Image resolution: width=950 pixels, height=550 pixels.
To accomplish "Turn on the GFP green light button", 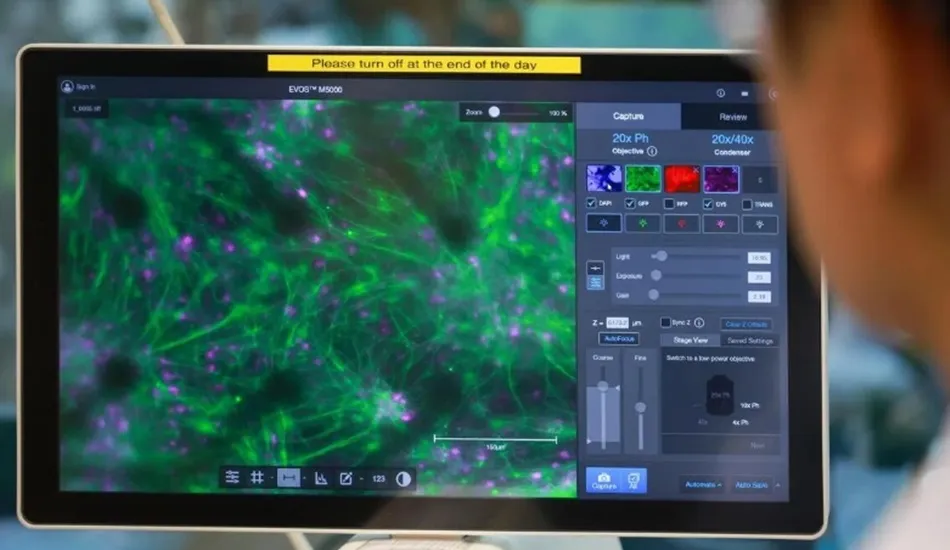I will pyautogui.click(x=642, y=224).
